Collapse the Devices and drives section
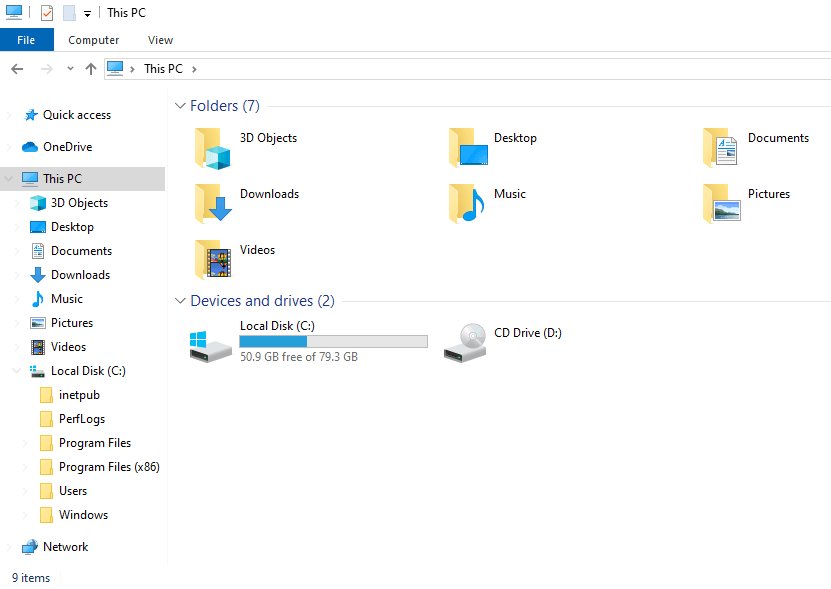Image resolution: width=831 pixels, height=589 pixels. tap(180, 300)
